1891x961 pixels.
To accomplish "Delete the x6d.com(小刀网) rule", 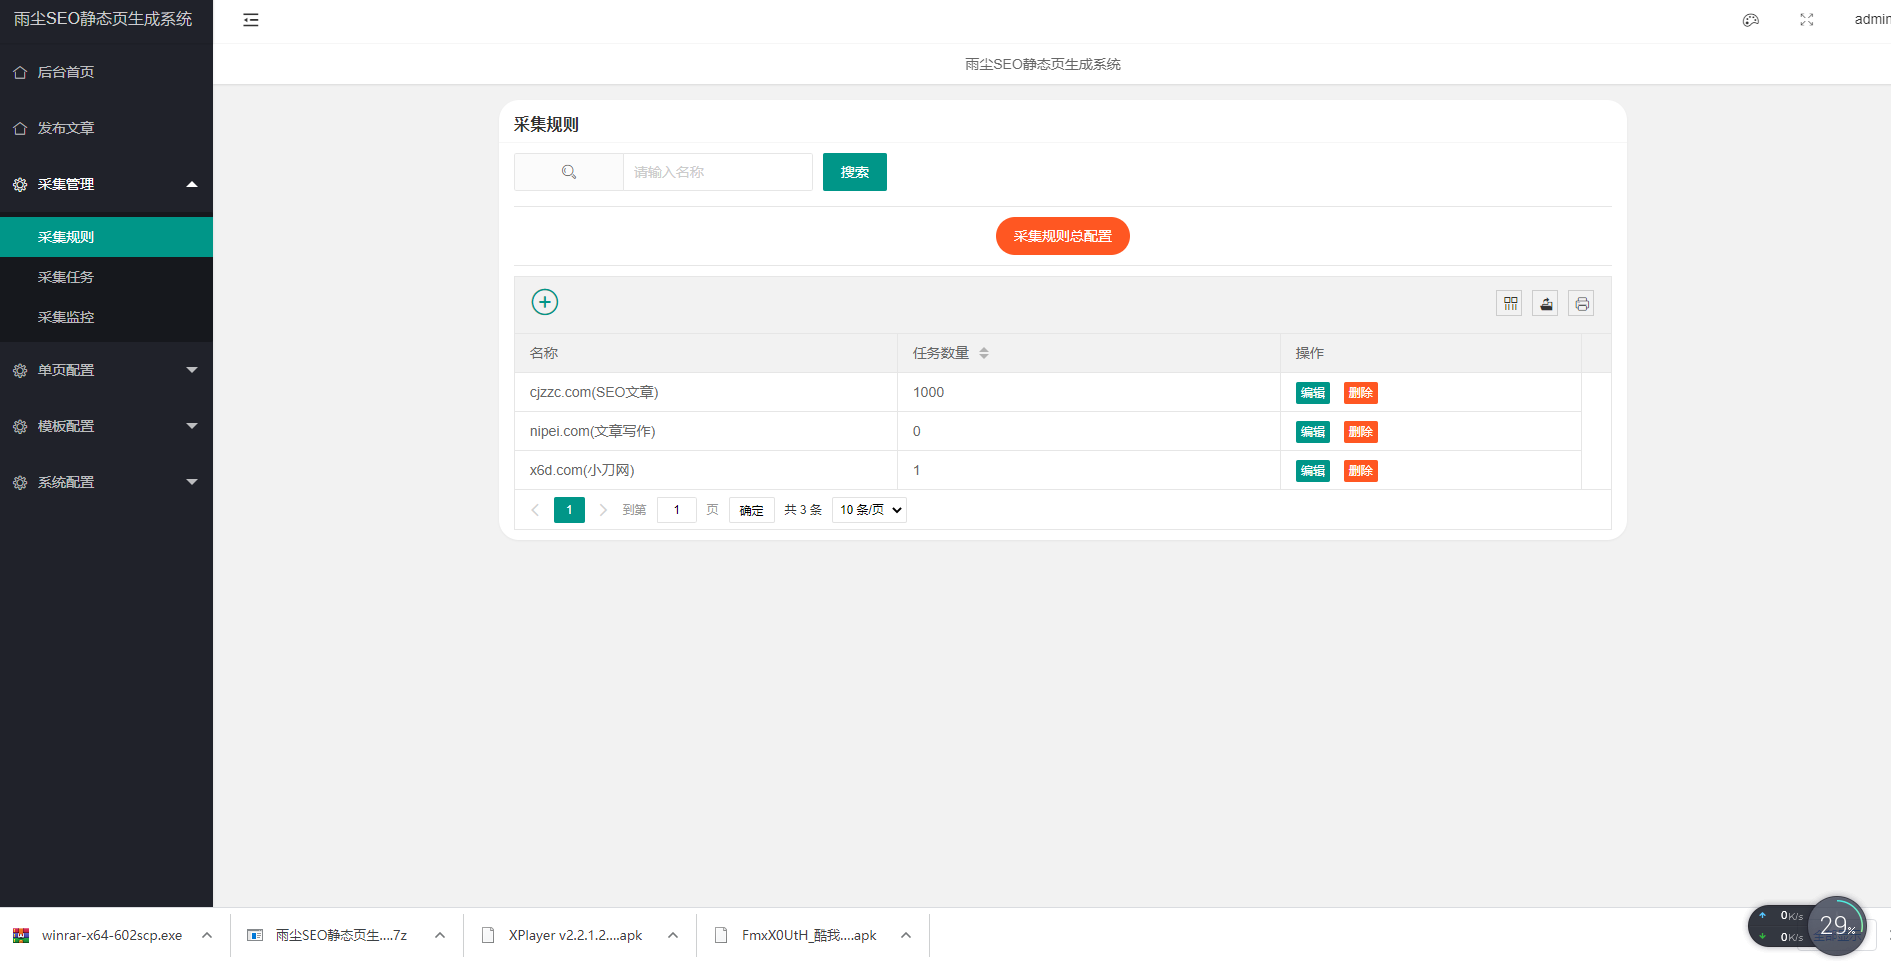I will click(x=1360, y=471).
